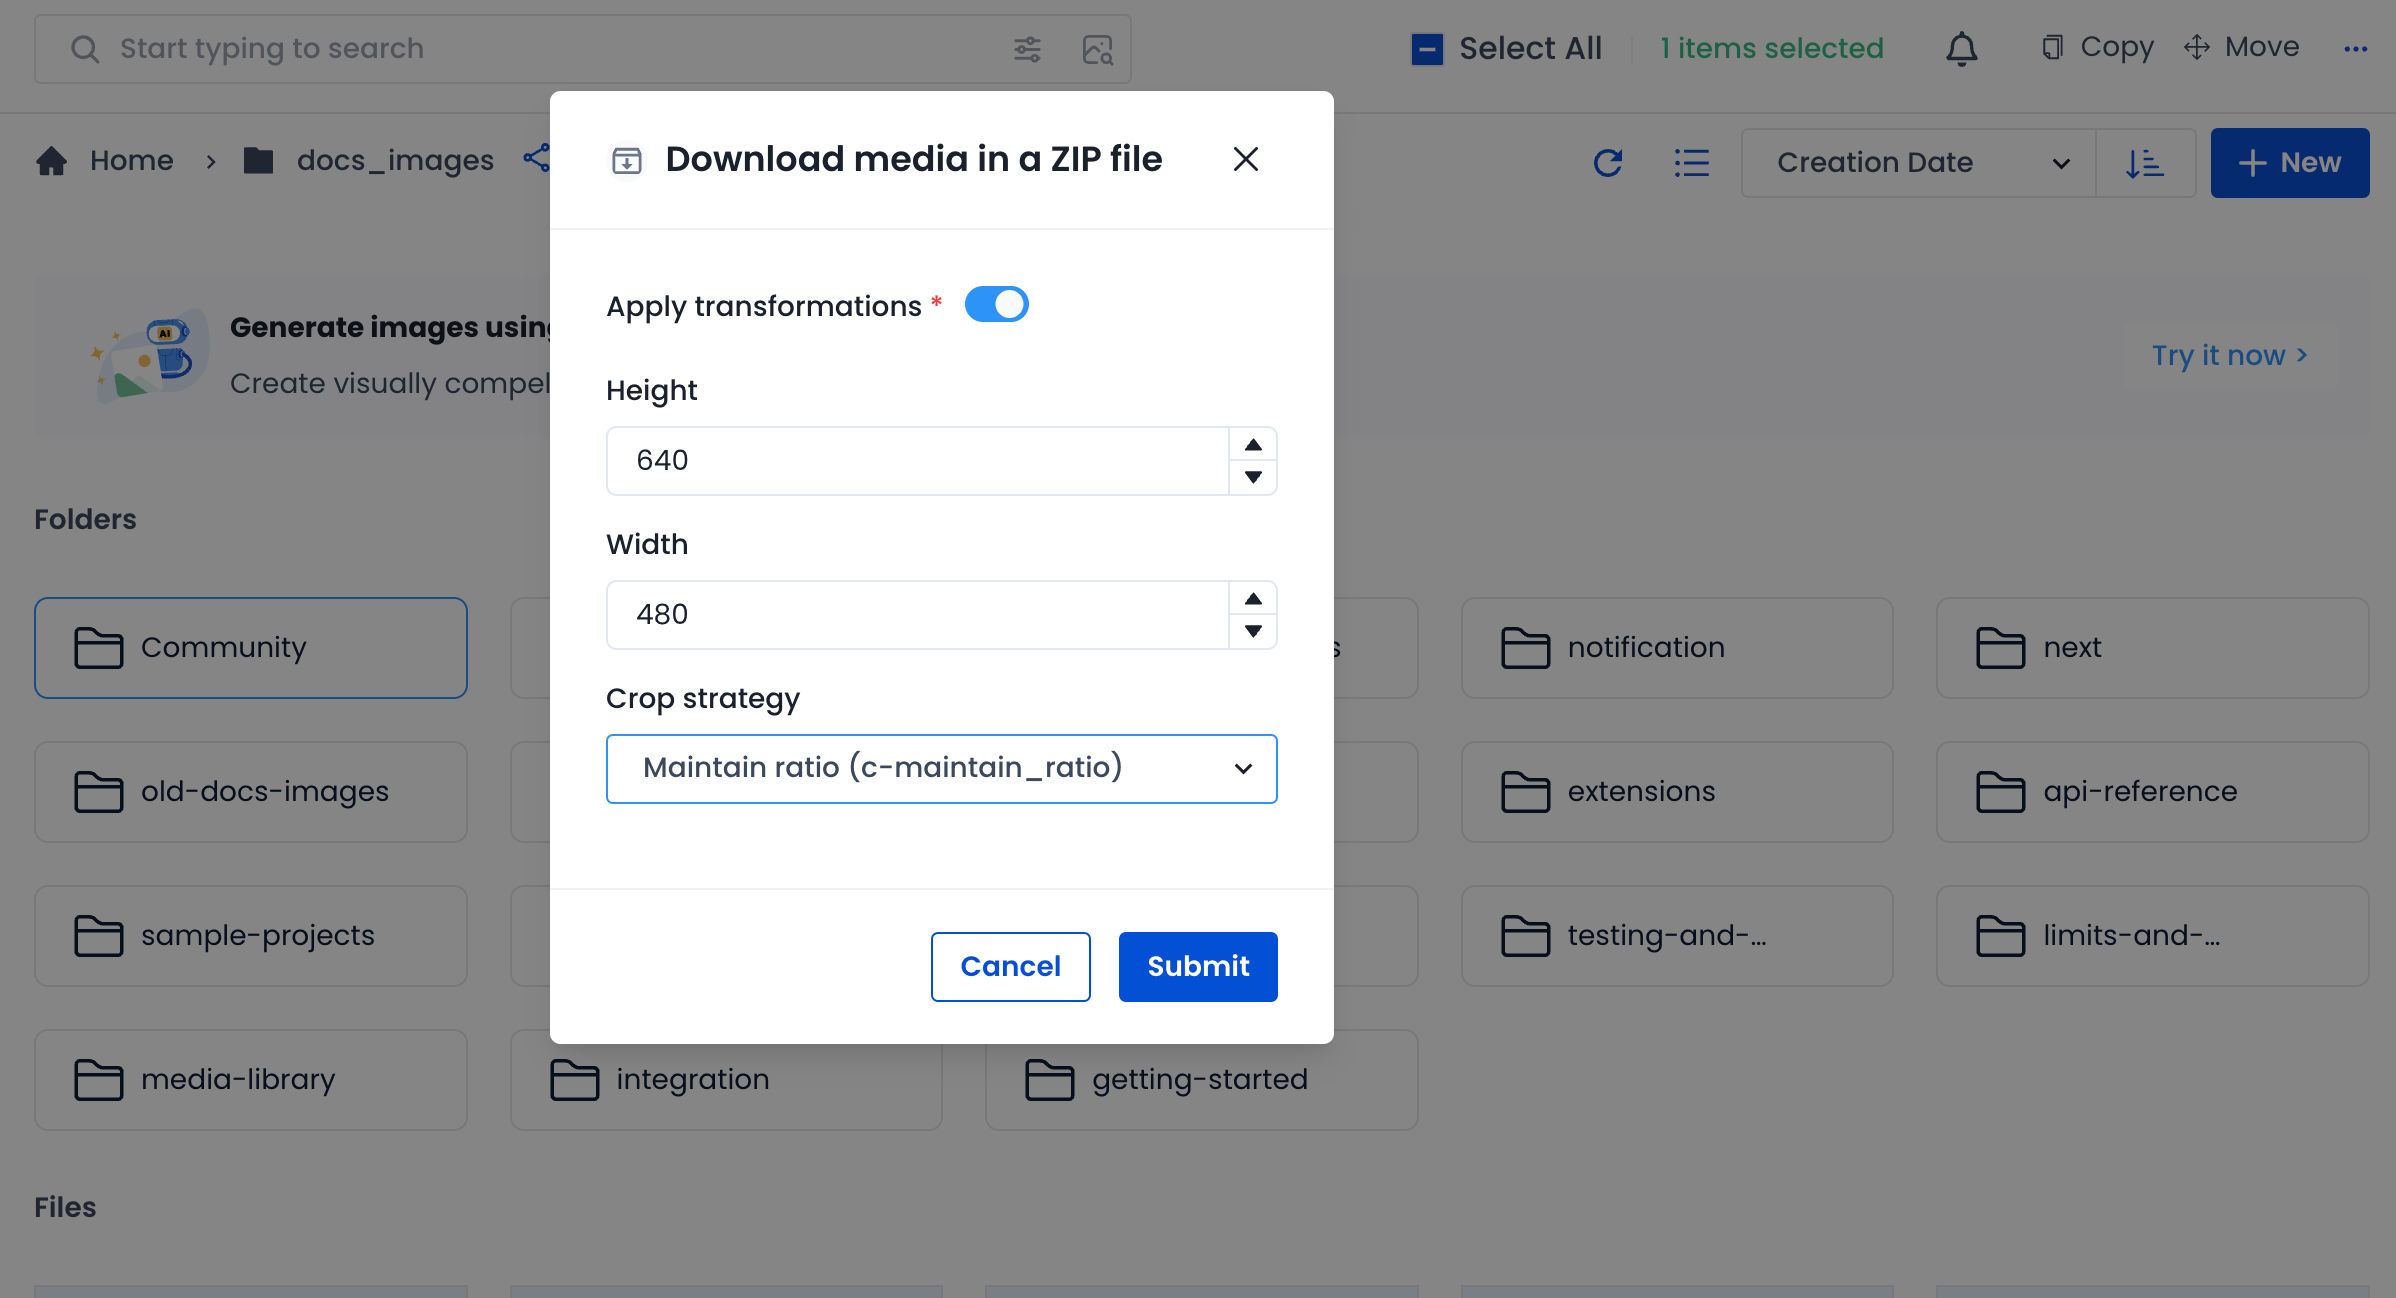Open the testing-and-... folder
The height and width of the screenshot is (1298, 2396).
(1677, 936)
